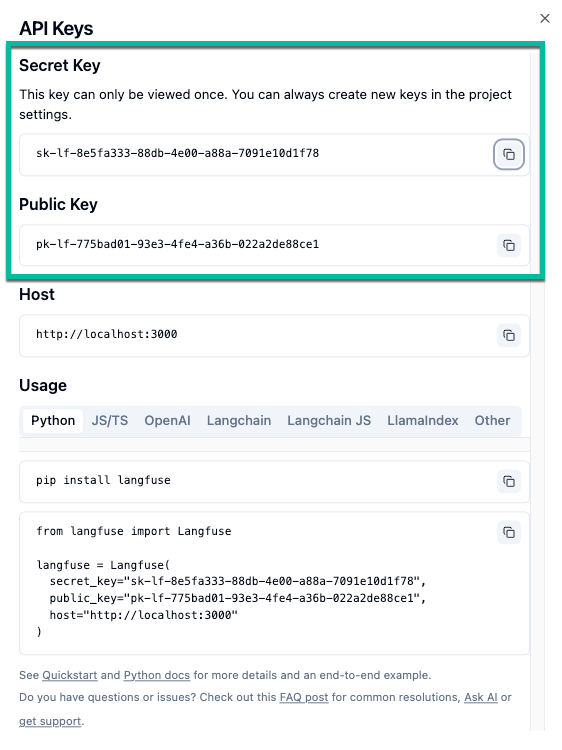Click the host= line in code
This screenshot has width=562, height=750.
click(143, 615)
